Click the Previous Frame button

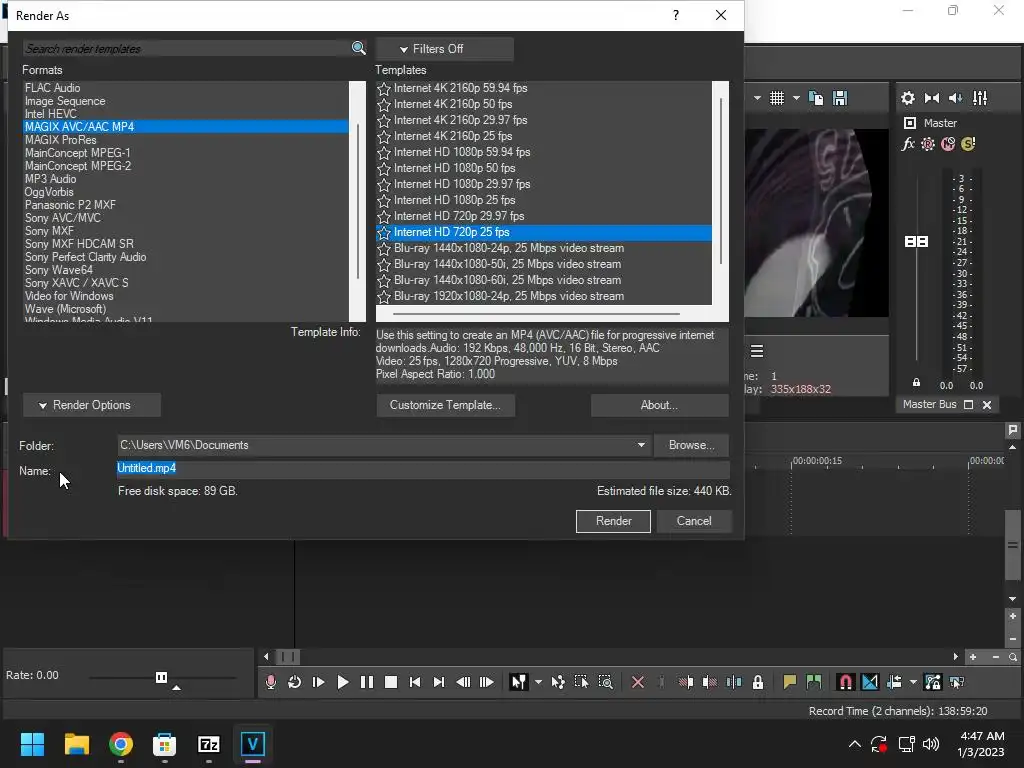(463, 682)
